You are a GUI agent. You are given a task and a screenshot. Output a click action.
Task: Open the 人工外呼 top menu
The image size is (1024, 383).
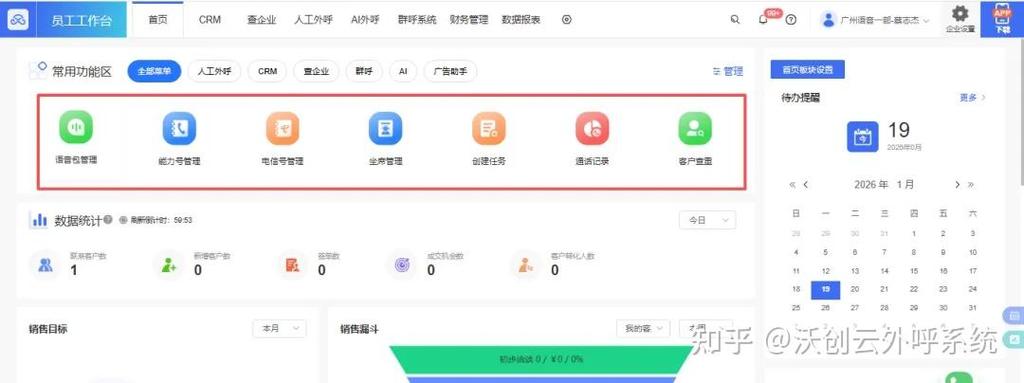click(x=313, y=20)
